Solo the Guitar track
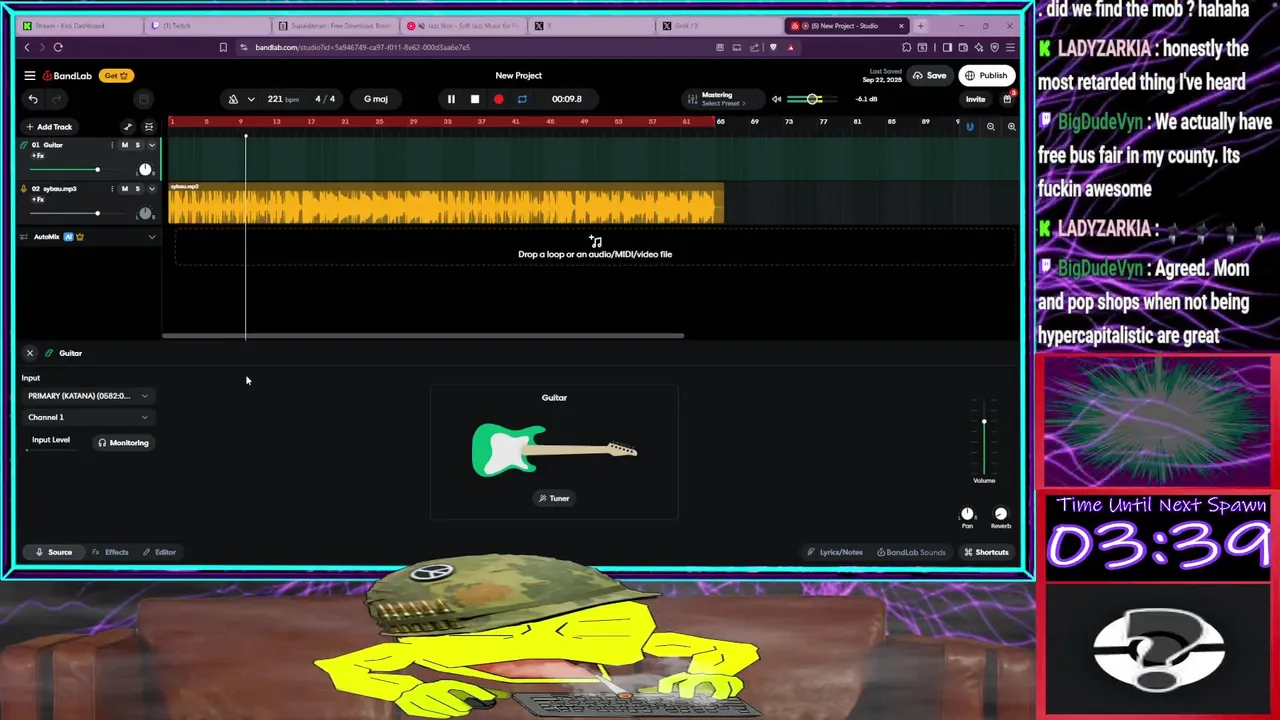The image size is (1280, 720). [x=138, y=145]
